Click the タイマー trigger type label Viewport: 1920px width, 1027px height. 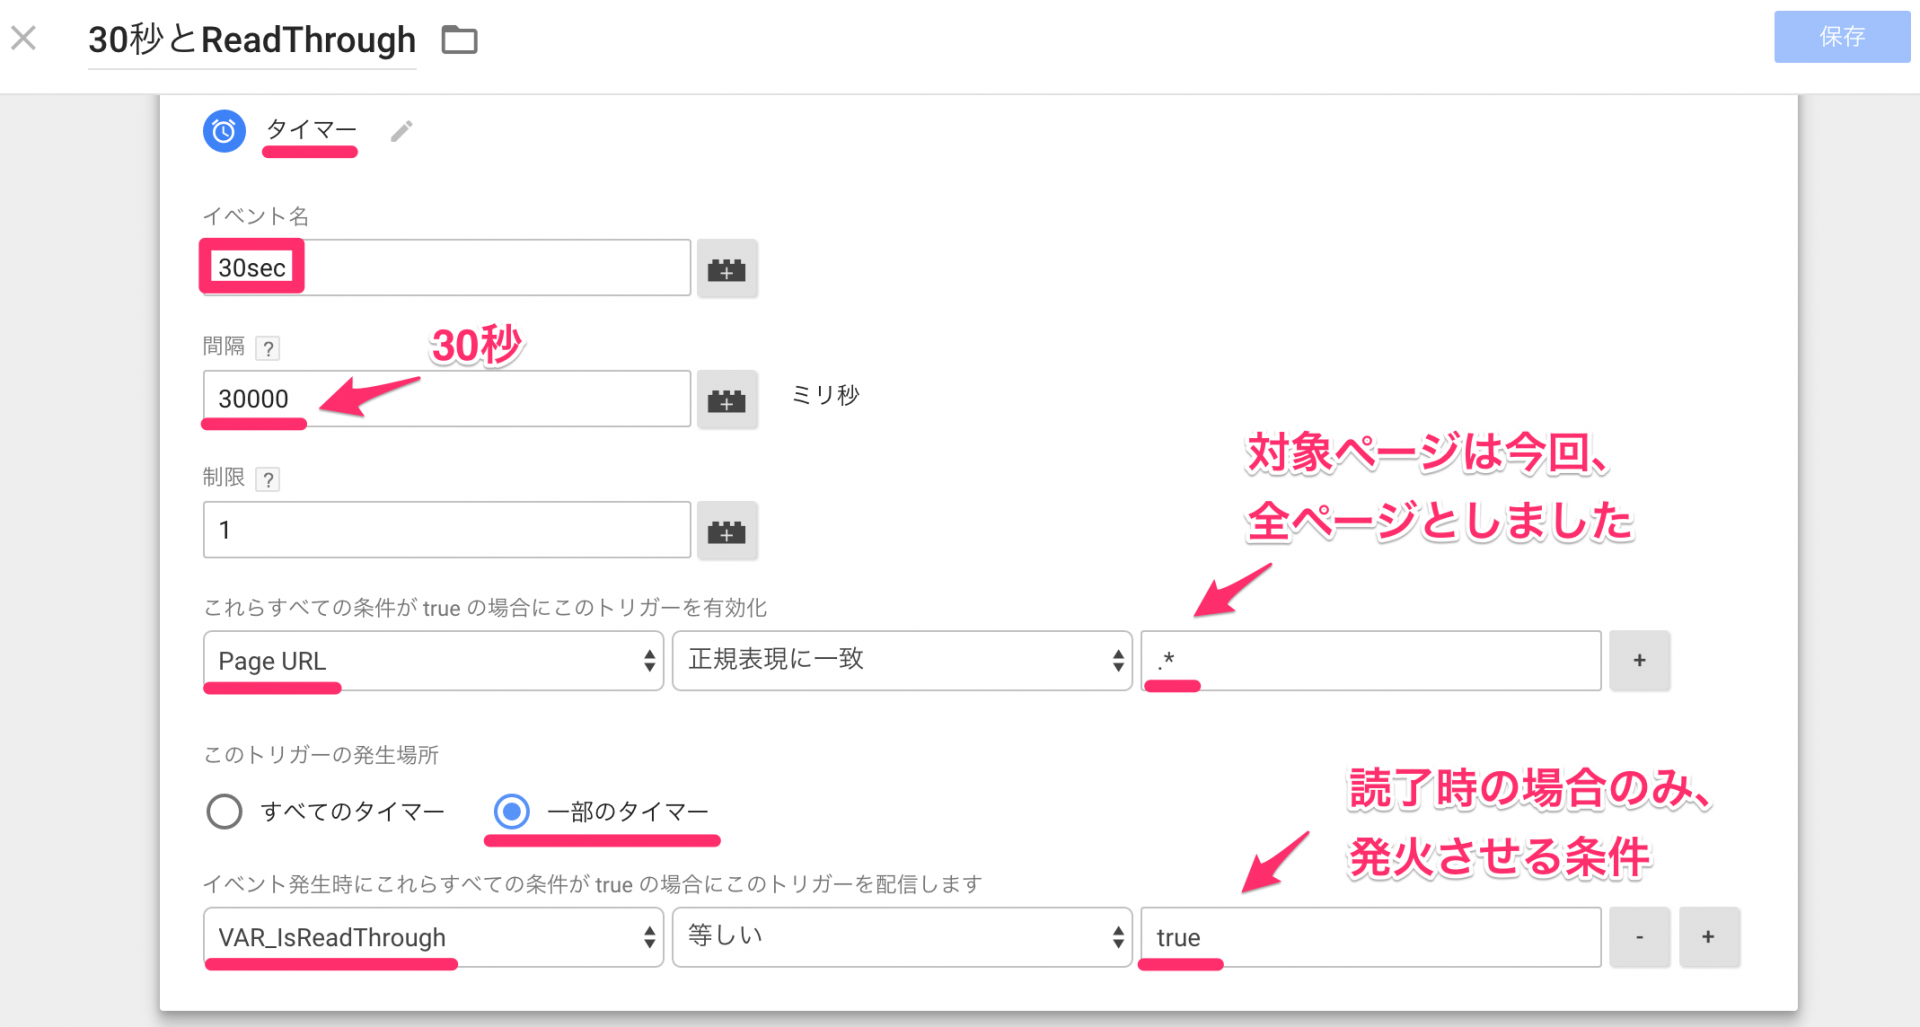[x=311, y=130]
